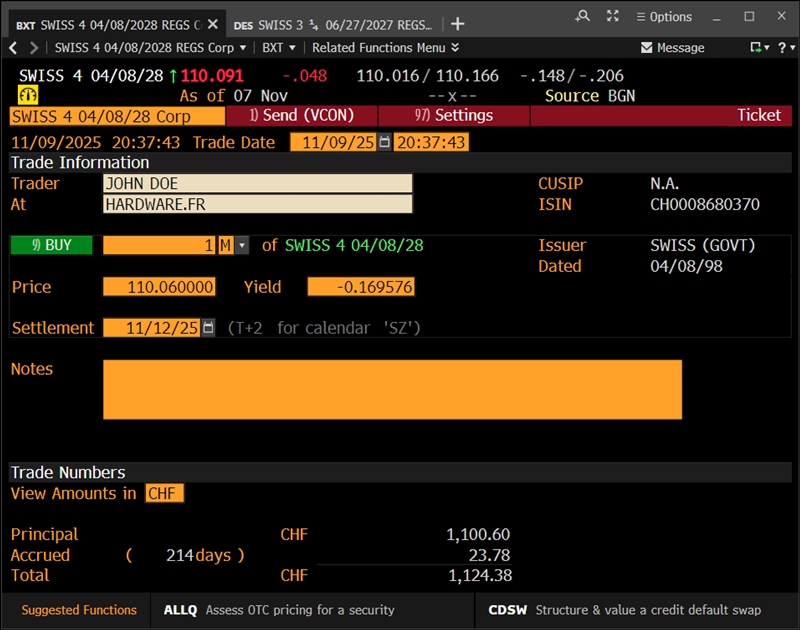Click the yellow gauge icon under SWISS
This screenshot has height=630, width=800.
tap(28, 95)
